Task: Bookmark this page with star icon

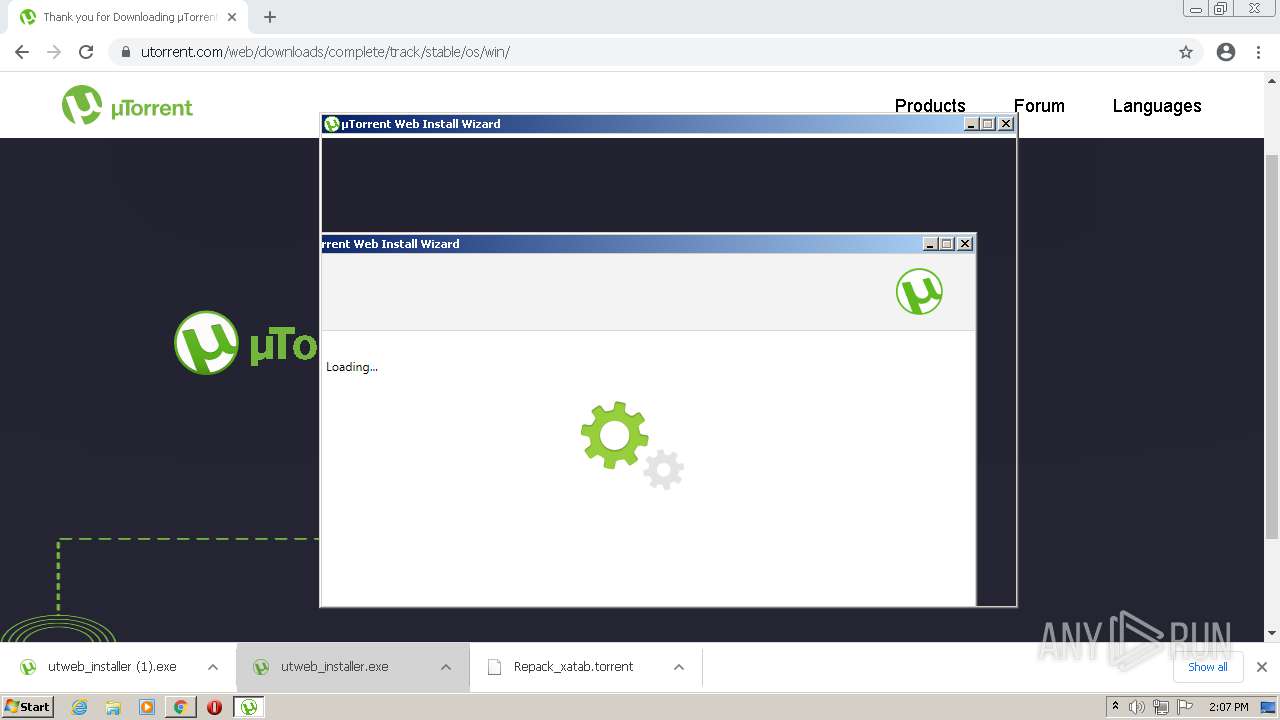Action: coord(1186,52)
